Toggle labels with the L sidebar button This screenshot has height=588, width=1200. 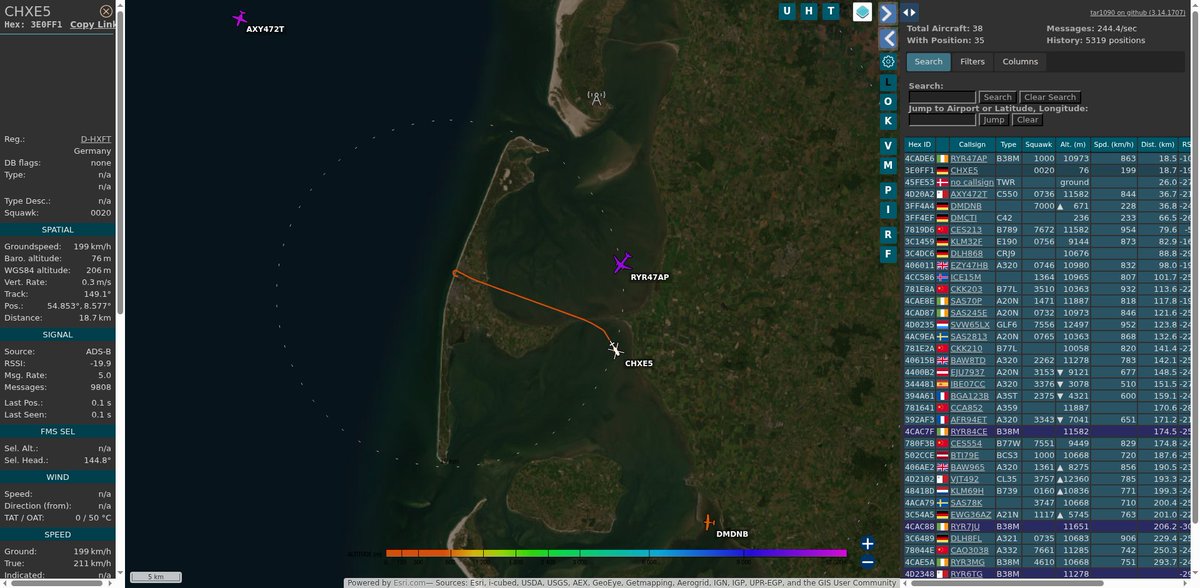tap(889, 82)
